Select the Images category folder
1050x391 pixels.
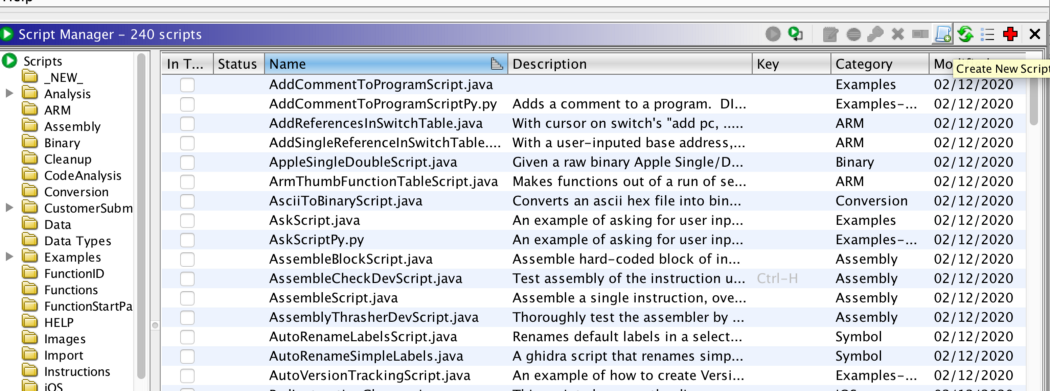pos(65,339)
